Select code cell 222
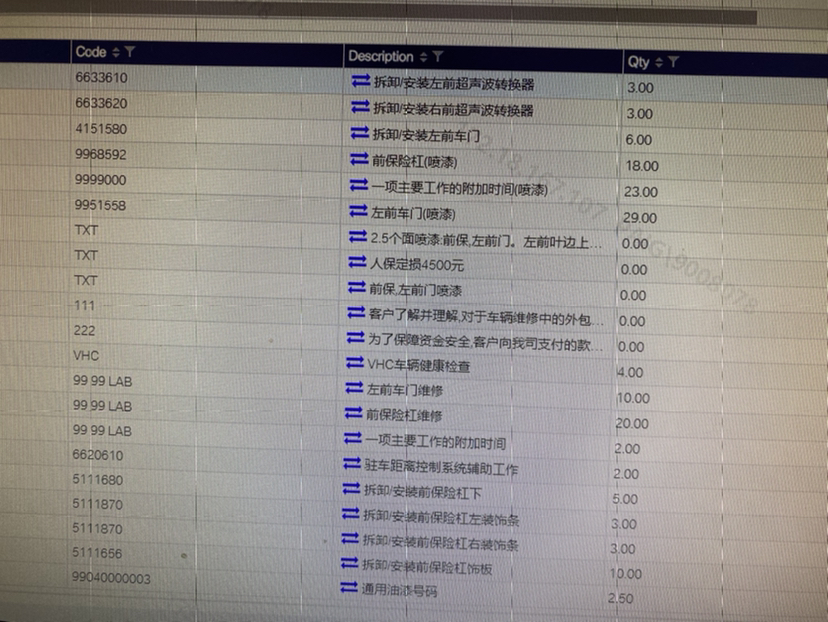This screenshot has height=622, width=828. point(84,331)
